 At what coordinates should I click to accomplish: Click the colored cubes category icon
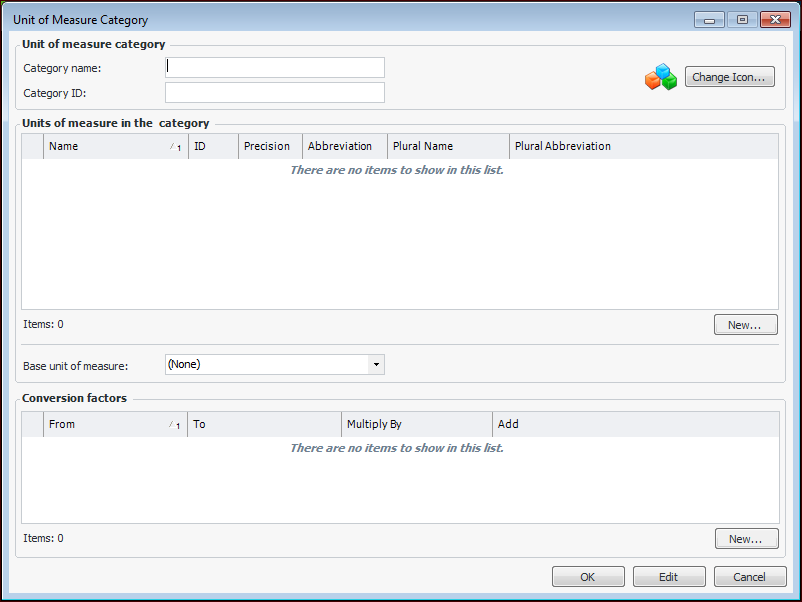coord(660,77)
